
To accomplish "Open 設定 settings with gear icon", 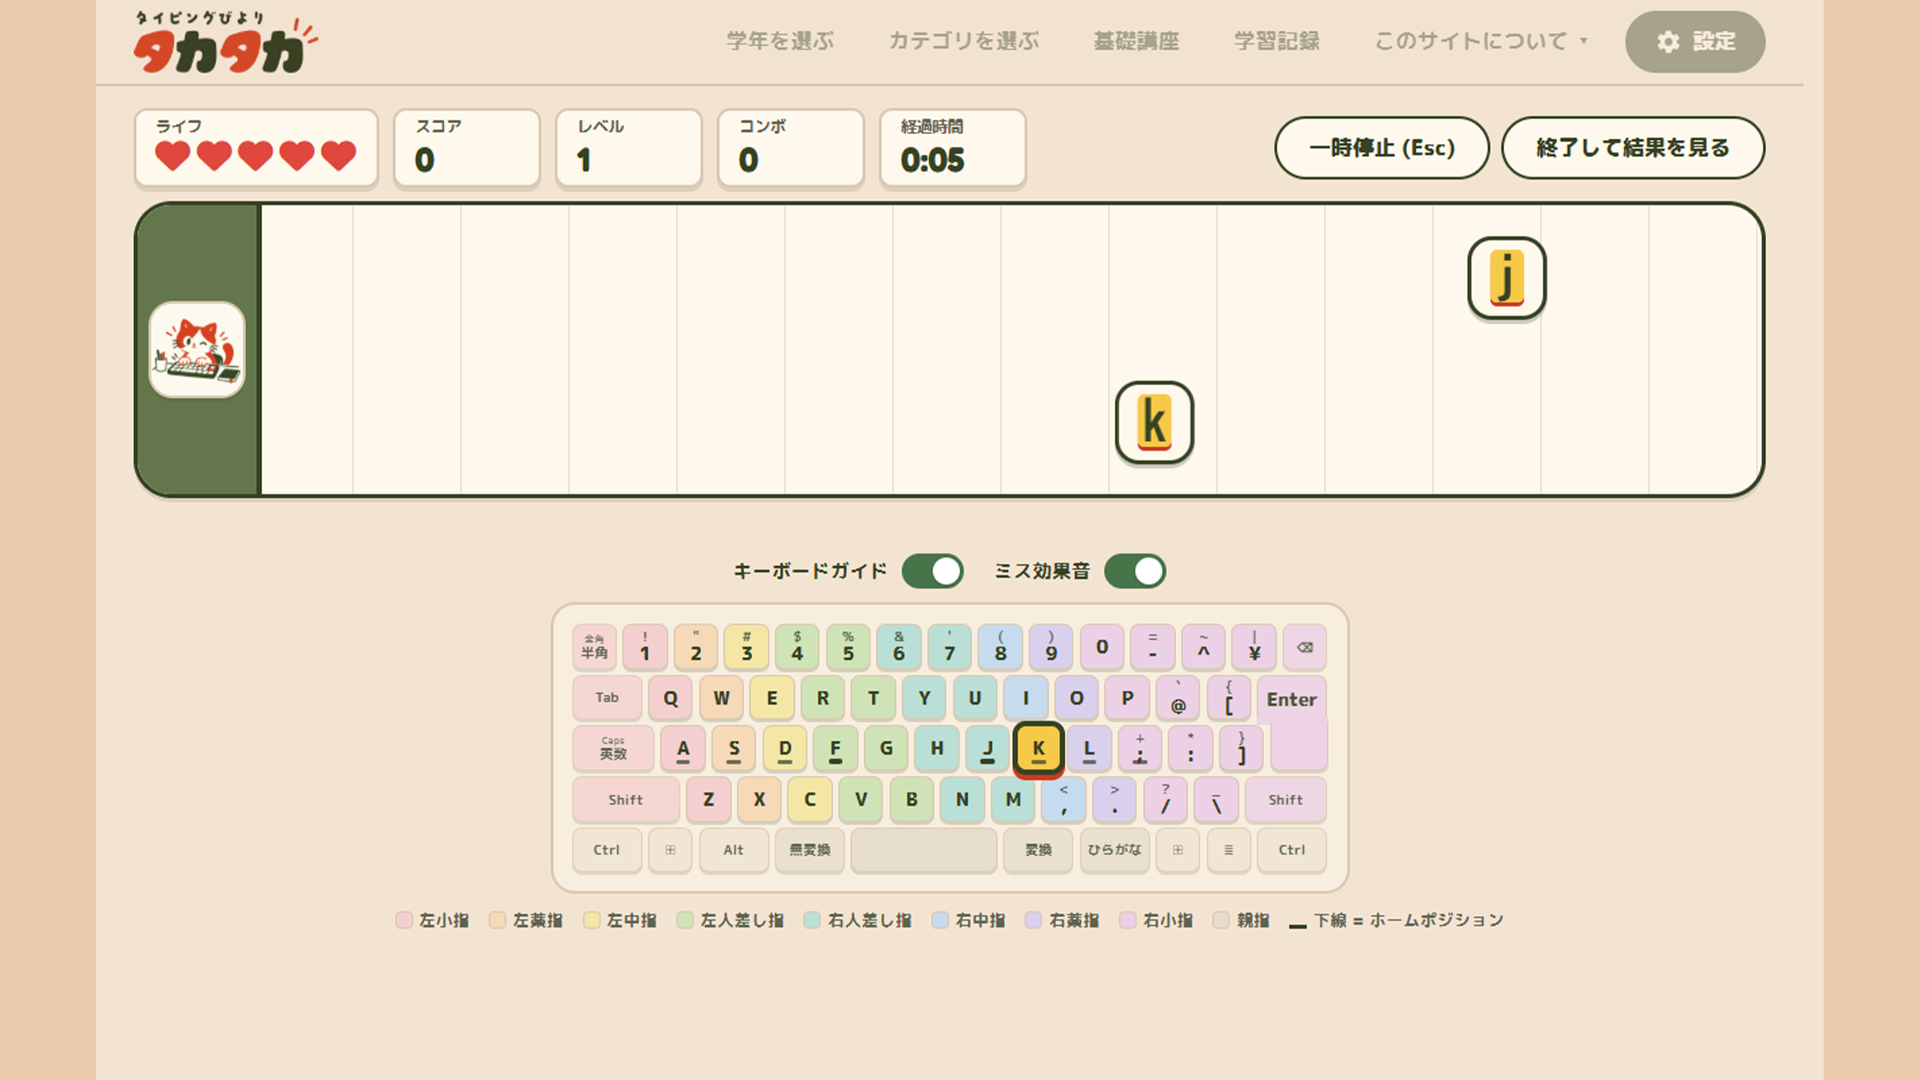I will point(1695,41).
